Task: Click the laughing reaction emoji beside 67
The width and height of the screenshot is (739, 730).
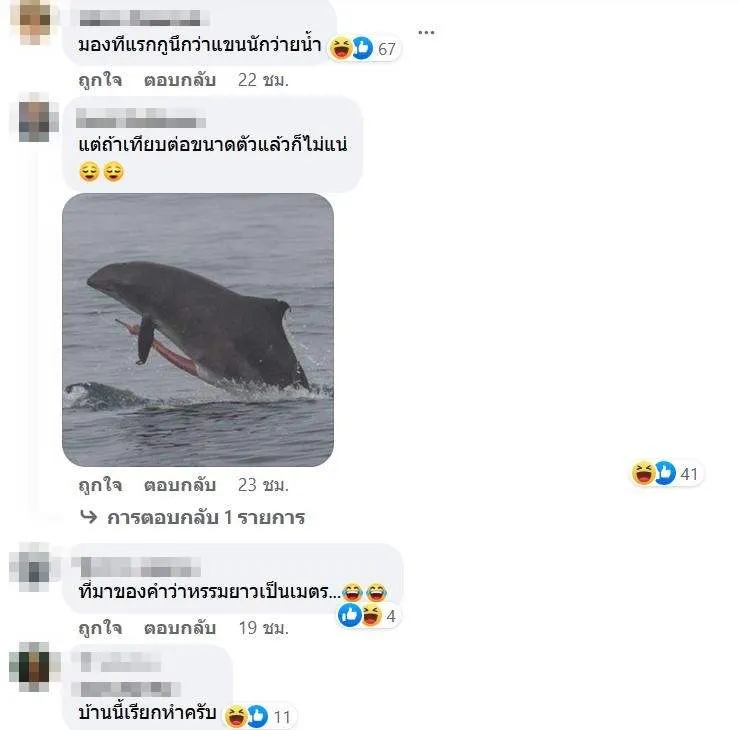Action: click(341, 48)
